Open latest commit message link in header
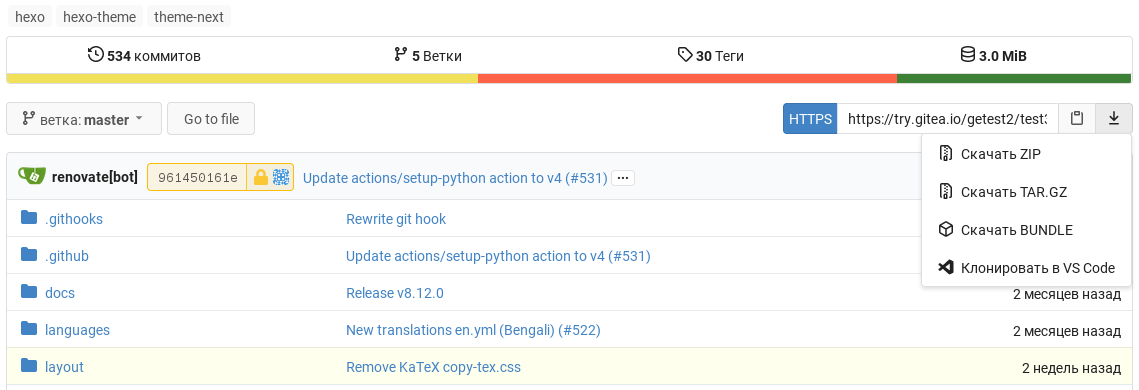The width and height of the screenshot is (1139, 390). (x=455, y=178)
